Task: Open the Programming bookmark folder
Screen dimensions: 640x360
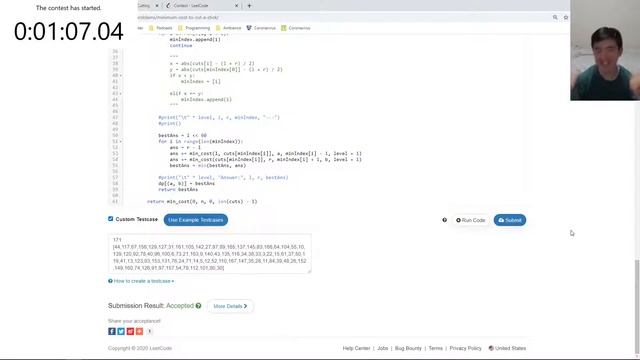Action: pyautogui.click(x=194, y=28)
